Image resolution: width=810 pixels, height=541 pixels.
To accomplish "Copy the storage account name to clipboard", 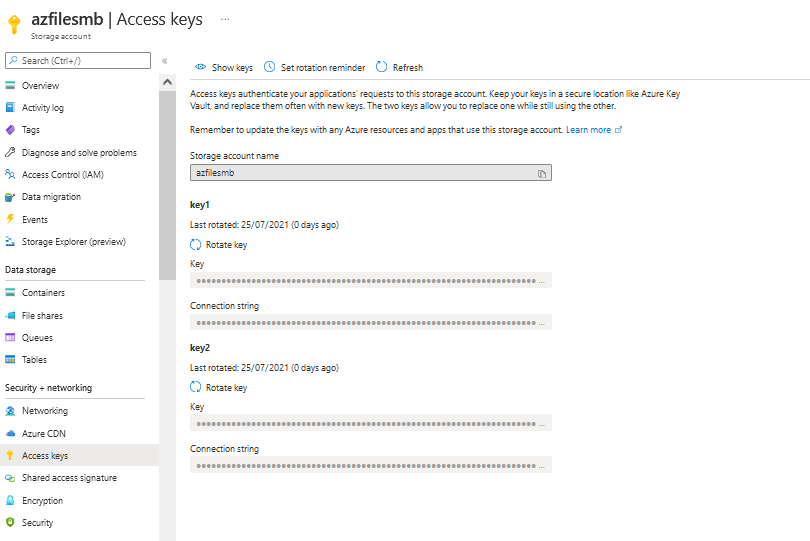I will 541,174.
